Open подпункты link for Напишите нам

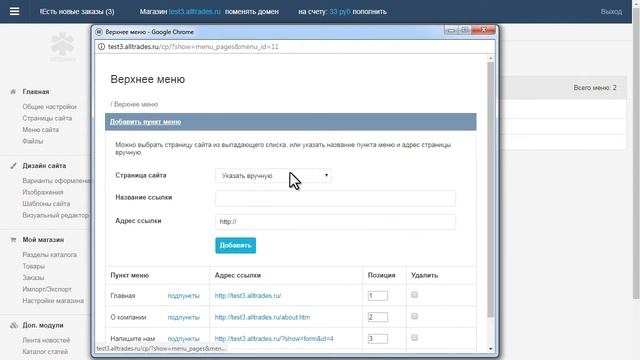pos(184,338)
